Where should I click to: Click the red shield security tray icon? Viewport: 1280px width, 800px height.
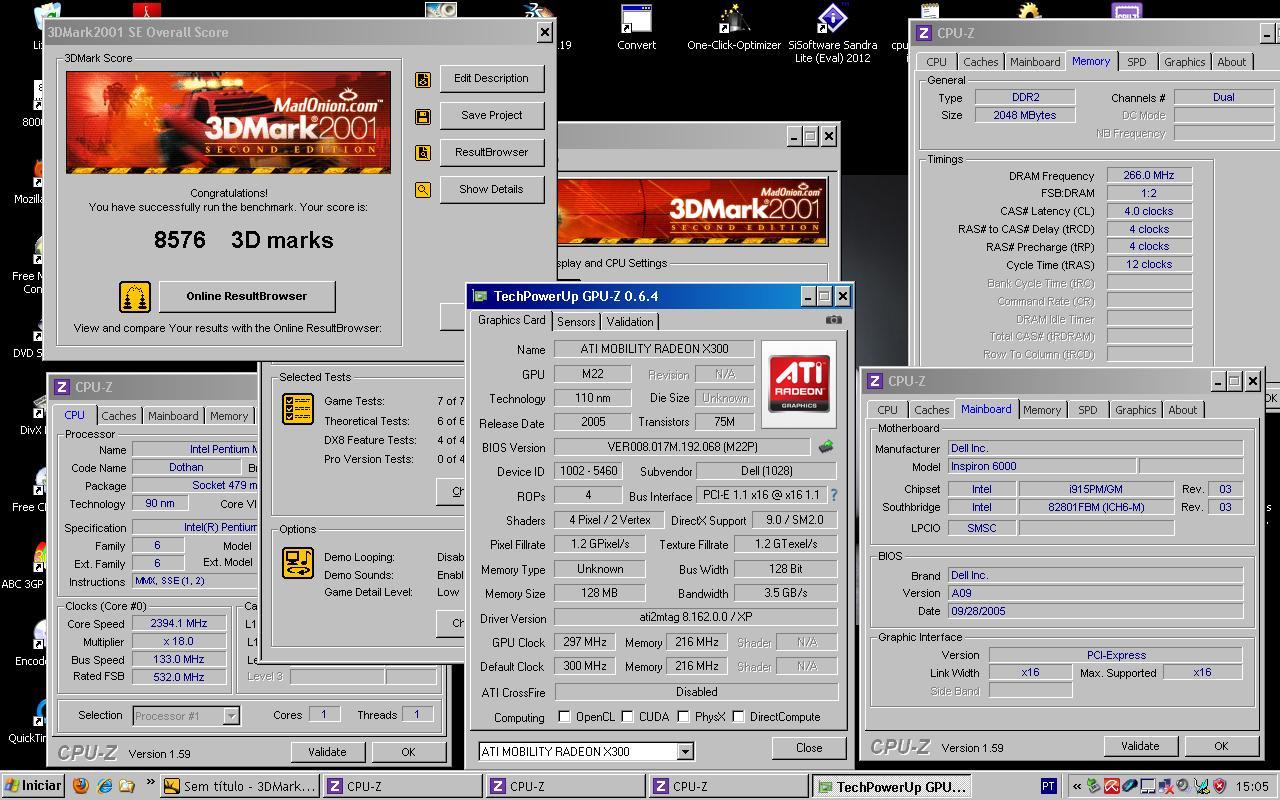(1219, 786)
